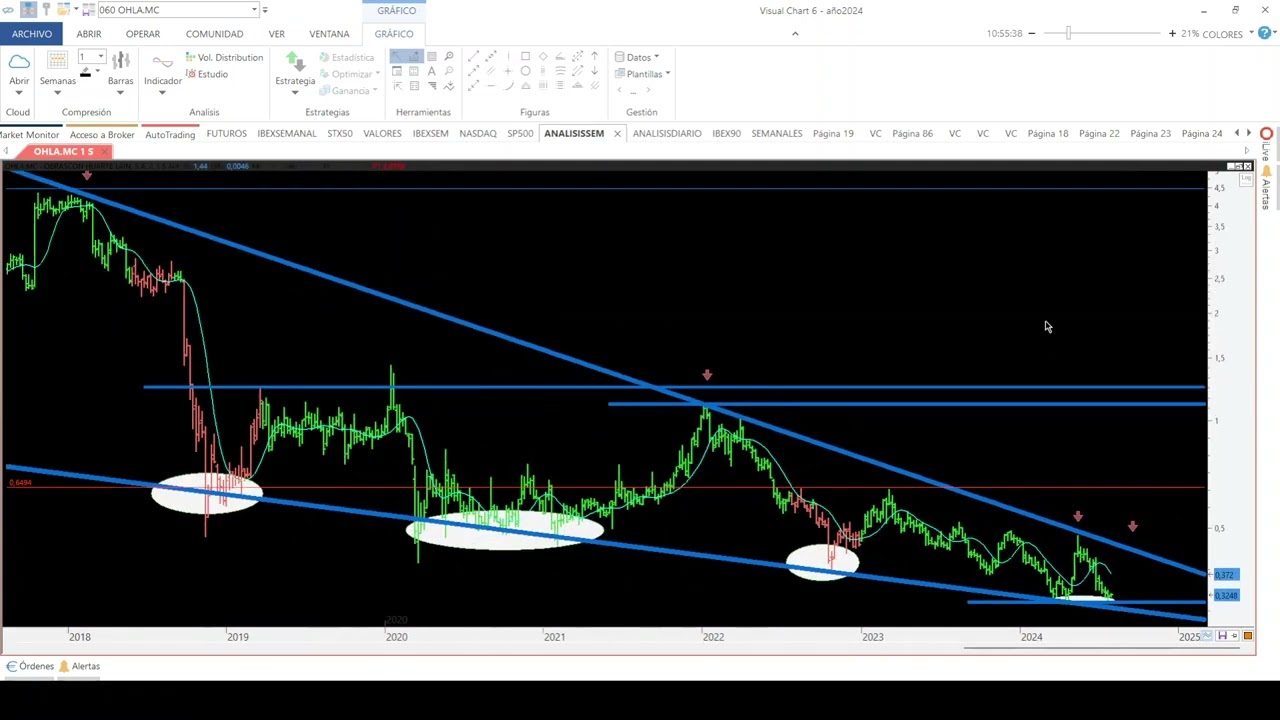Open the COMUNIDAD ribbon tab
The height and width of the screenshot is (720, 1280).
click(x=214, y=34)
